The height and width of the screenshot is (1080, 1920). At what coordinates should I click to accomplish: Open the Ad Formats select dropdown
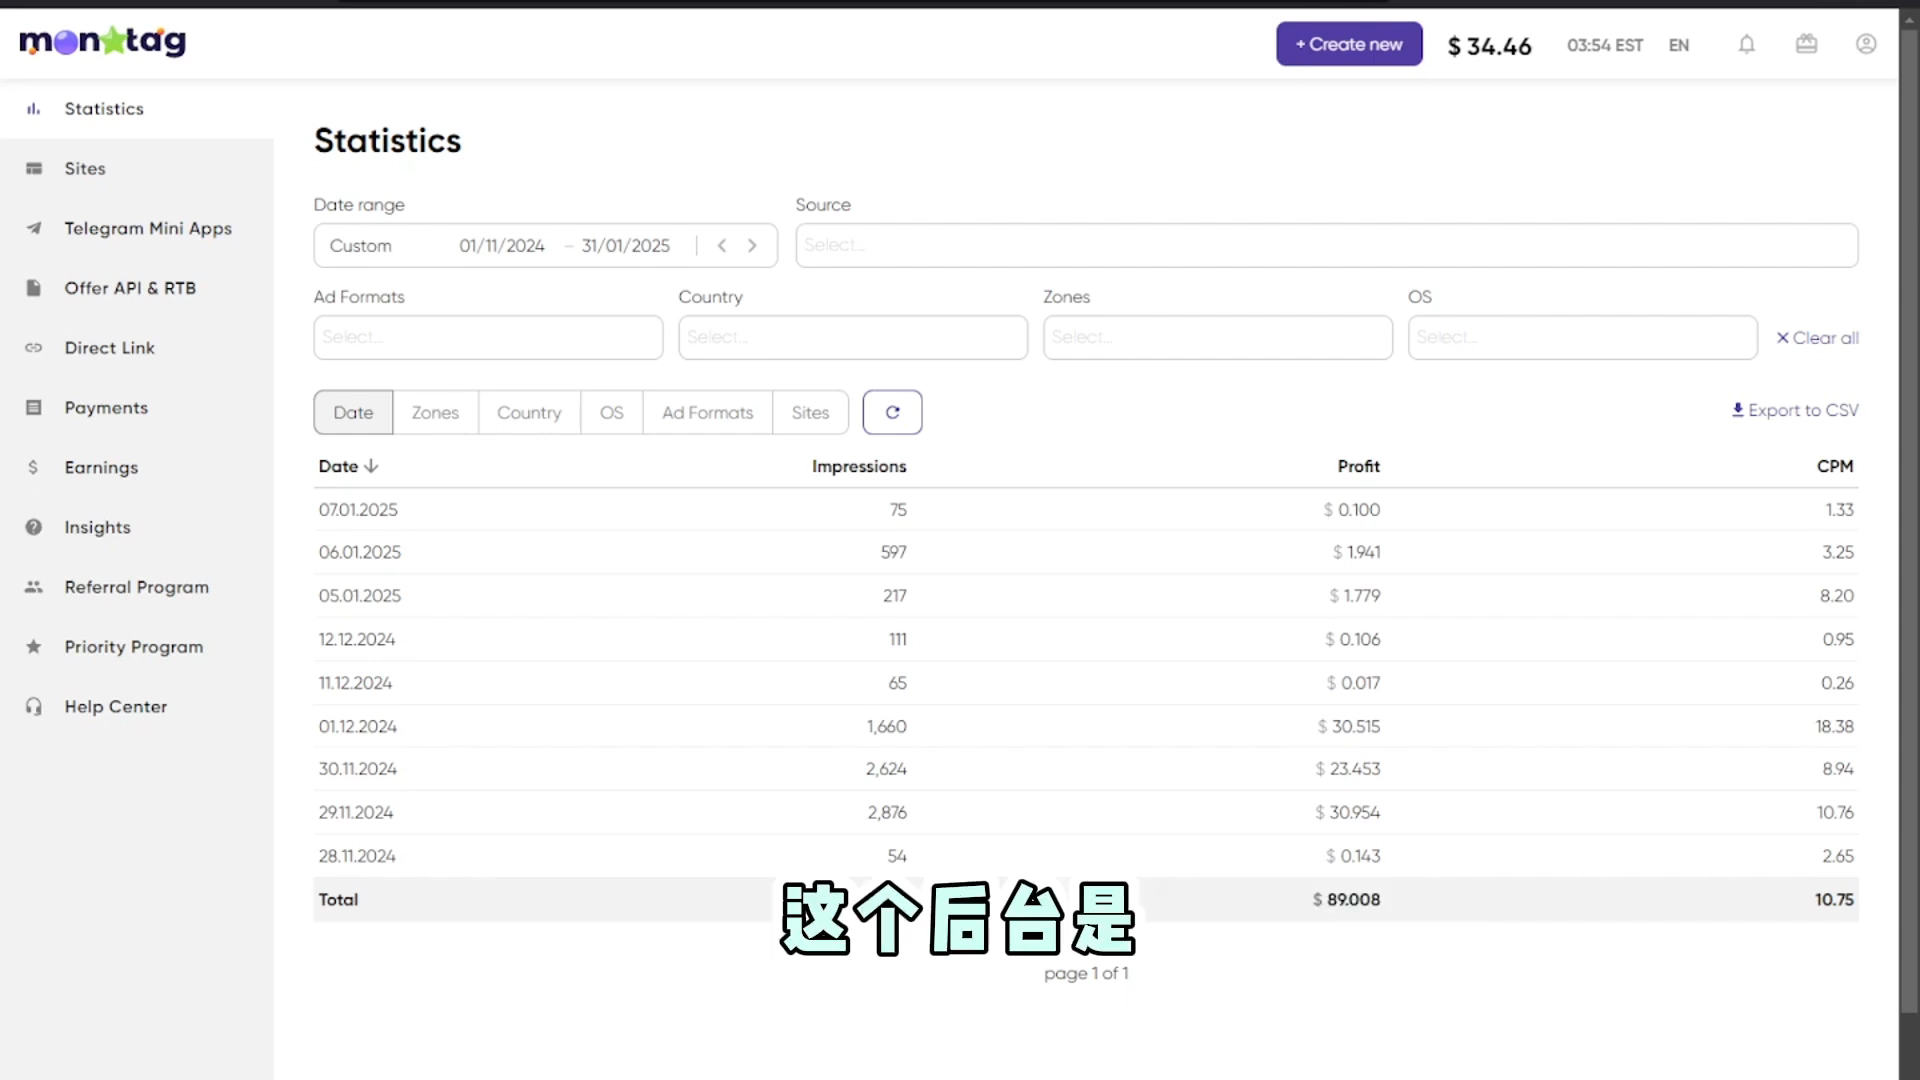488,337
